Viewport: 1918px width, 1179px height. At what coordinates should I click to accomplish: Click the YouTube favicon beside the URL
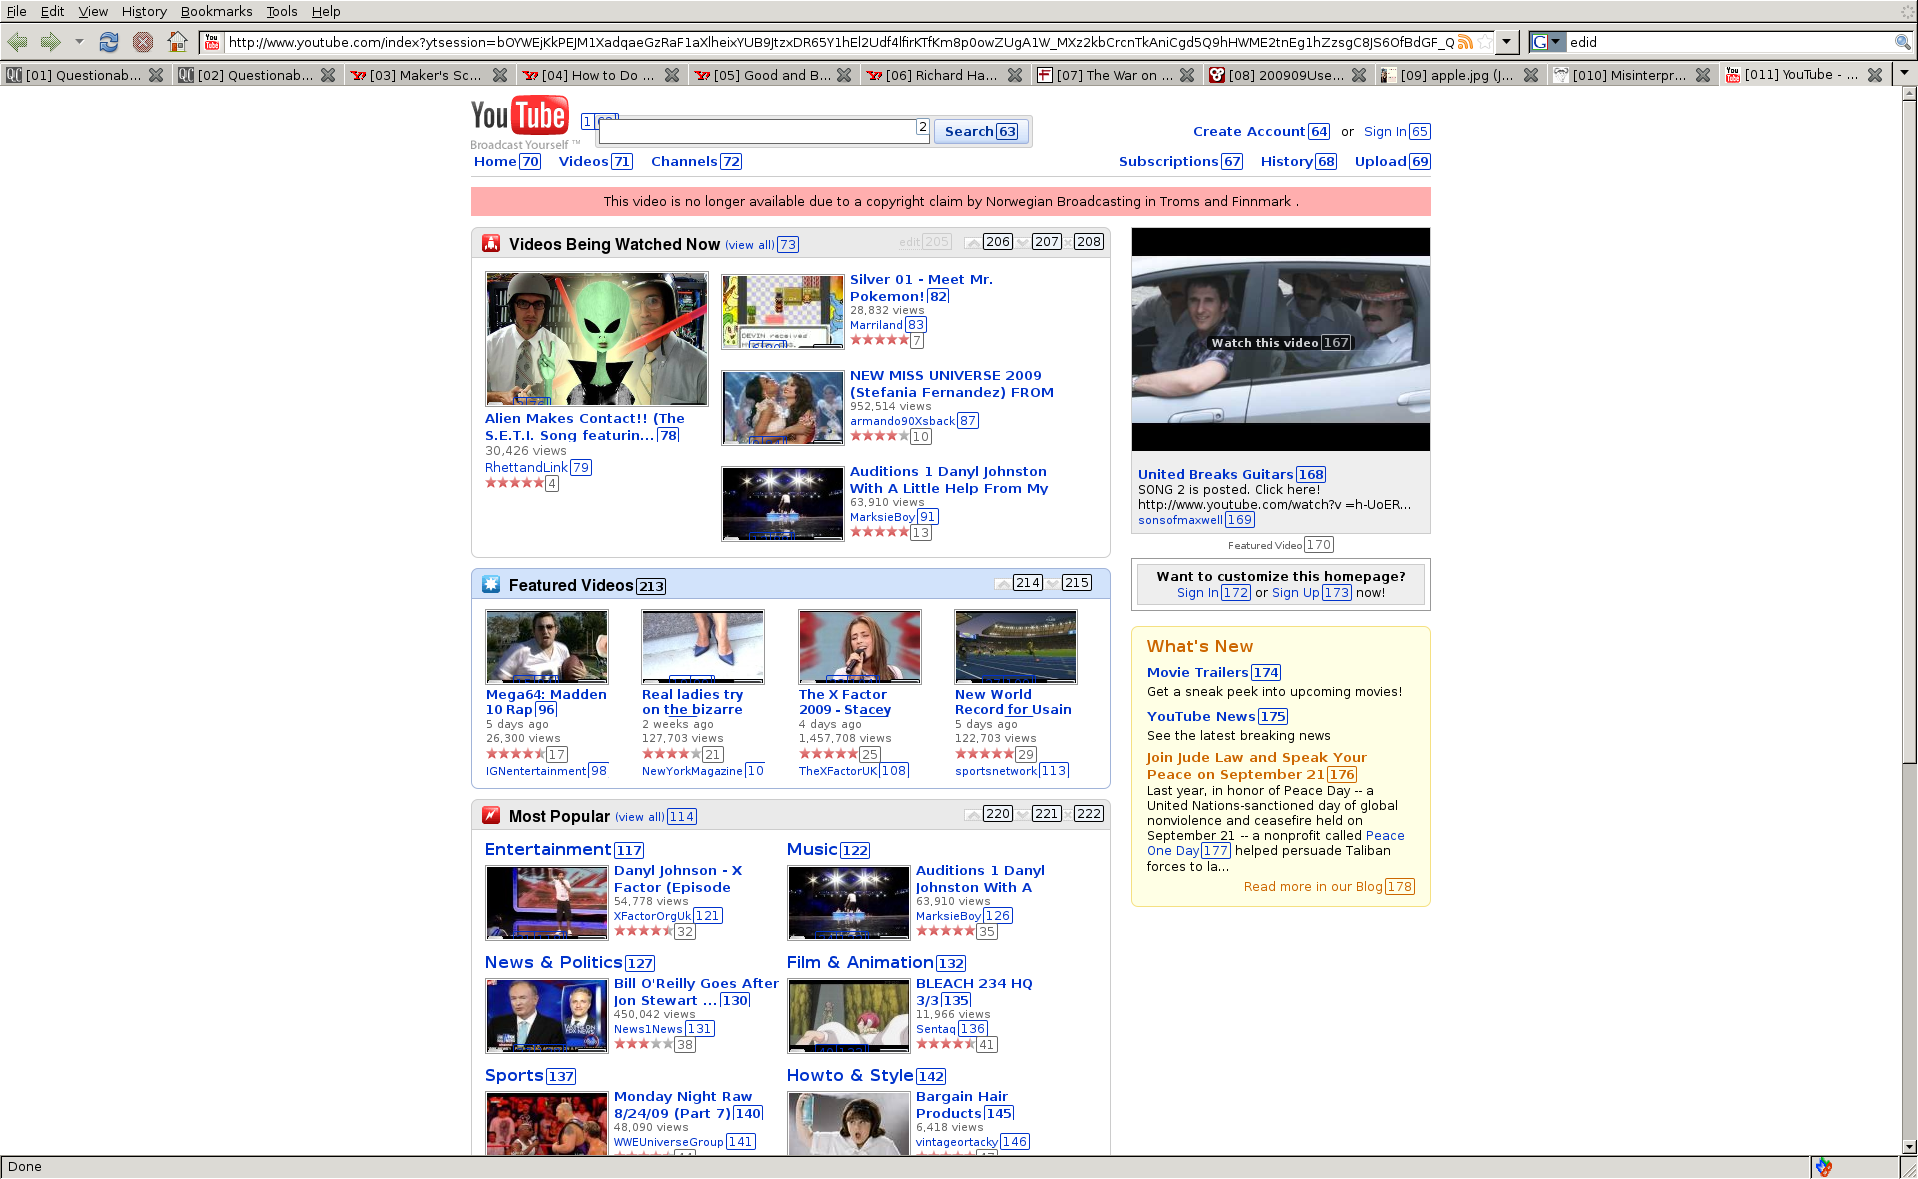click(211, 42)
